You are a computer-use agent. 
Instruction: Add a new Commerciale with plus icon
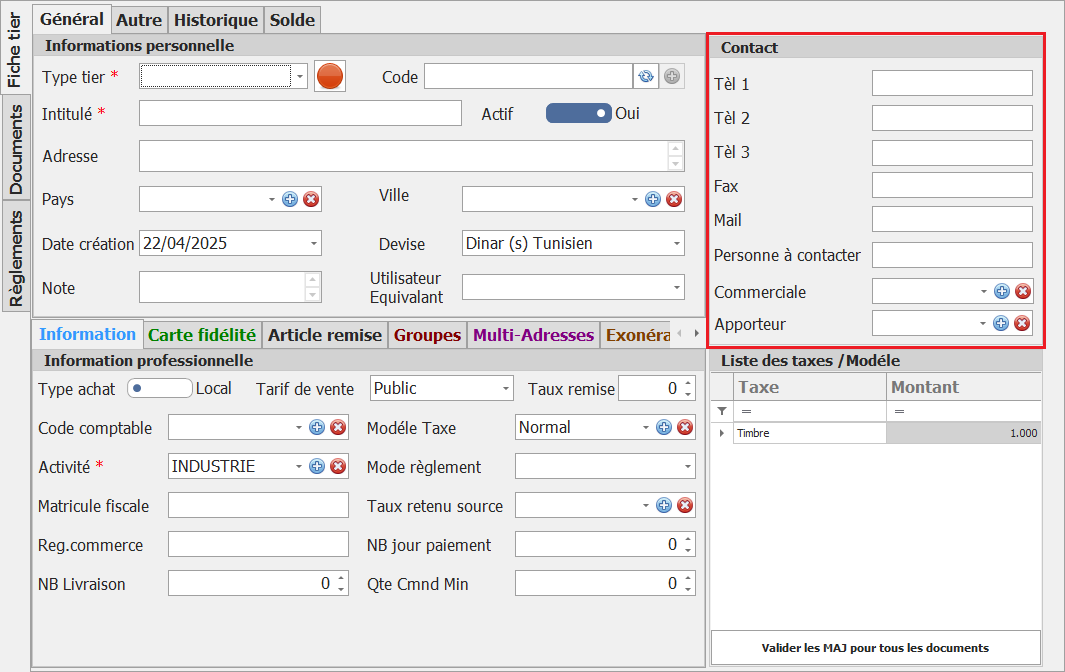pos(1001,291)
